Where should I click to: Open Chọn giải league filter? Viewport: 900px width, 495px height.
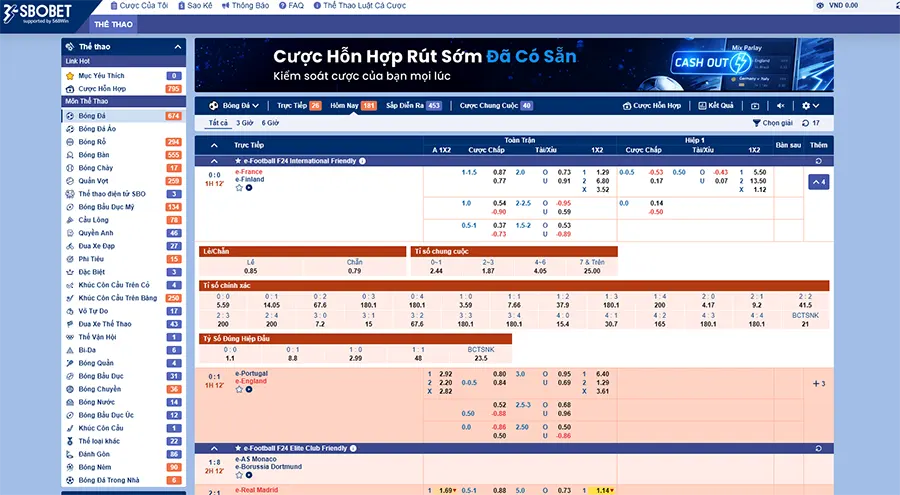click(x=773, y=123)
